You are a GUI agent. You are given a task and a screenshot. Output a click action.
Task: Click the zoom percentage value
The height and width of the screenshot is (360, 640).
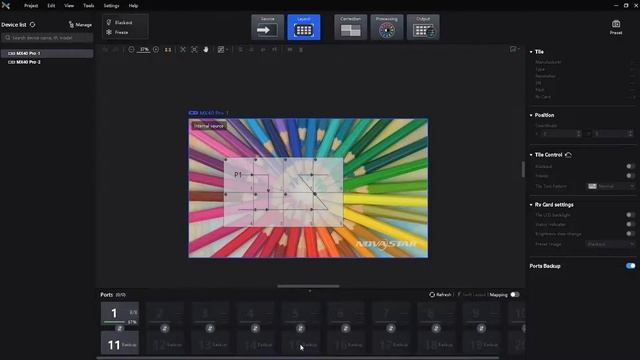144,49
